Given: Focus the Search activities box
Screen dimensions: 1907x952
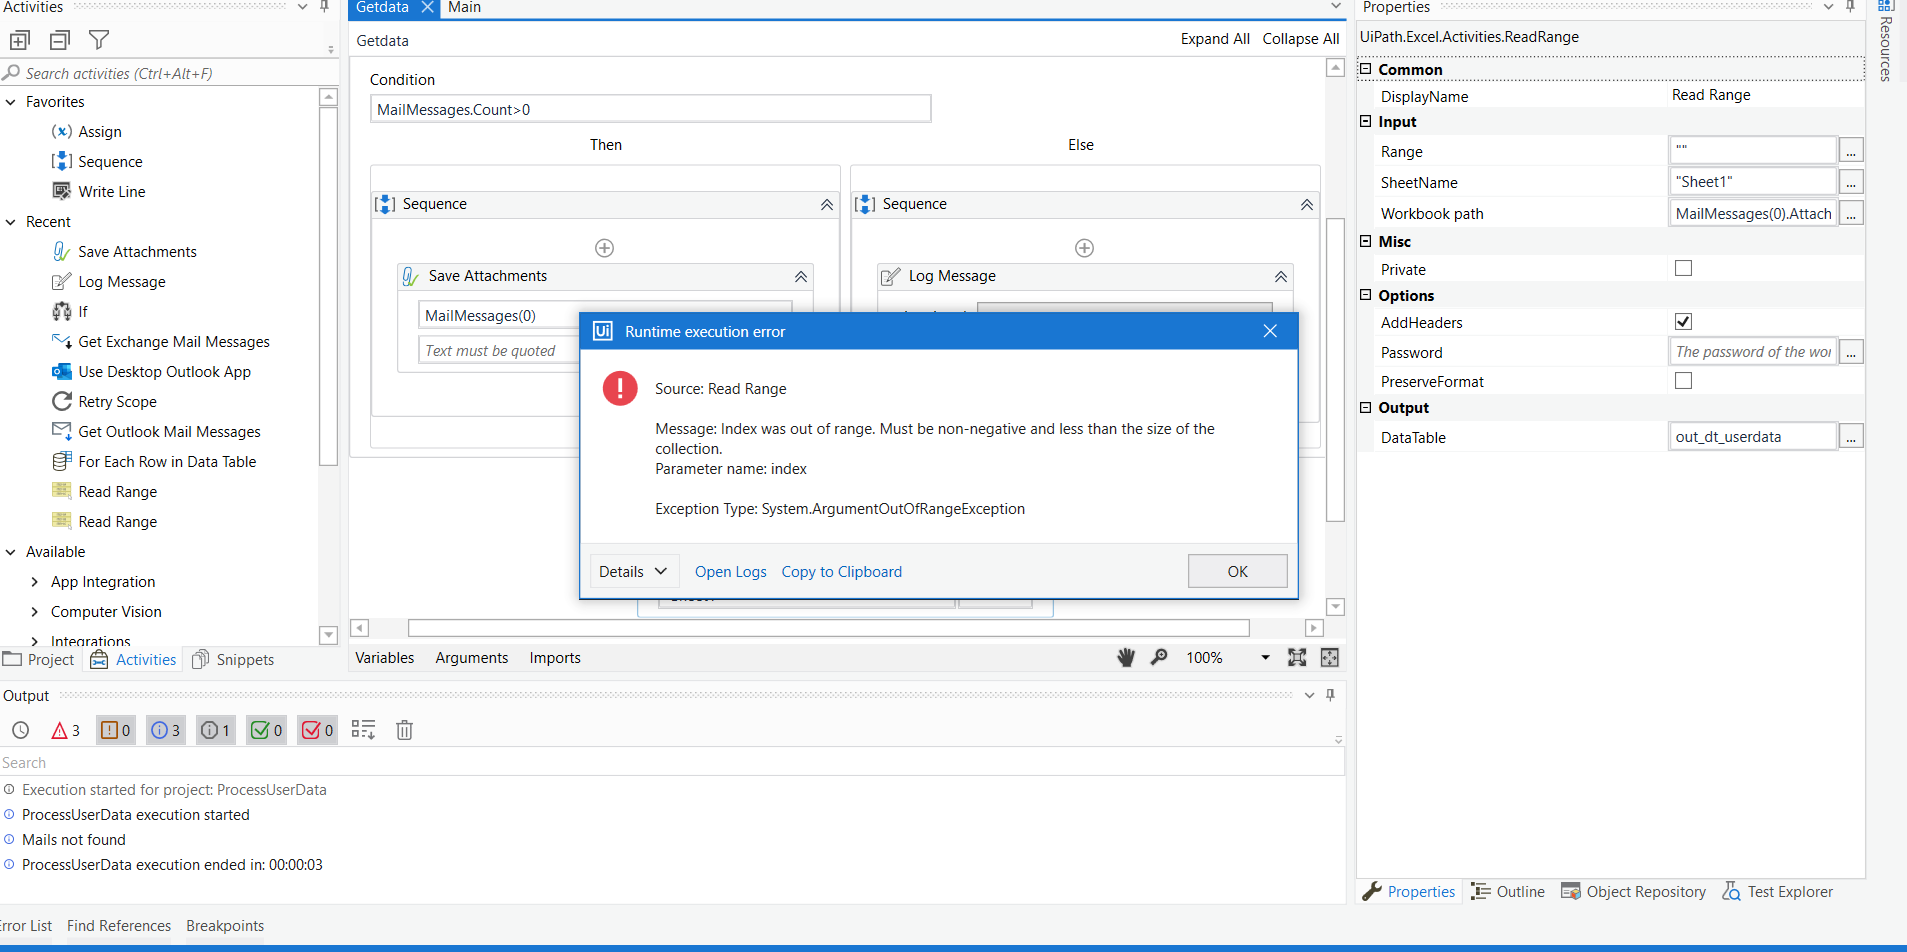Looking at the screenshot, I should point(169,73).
